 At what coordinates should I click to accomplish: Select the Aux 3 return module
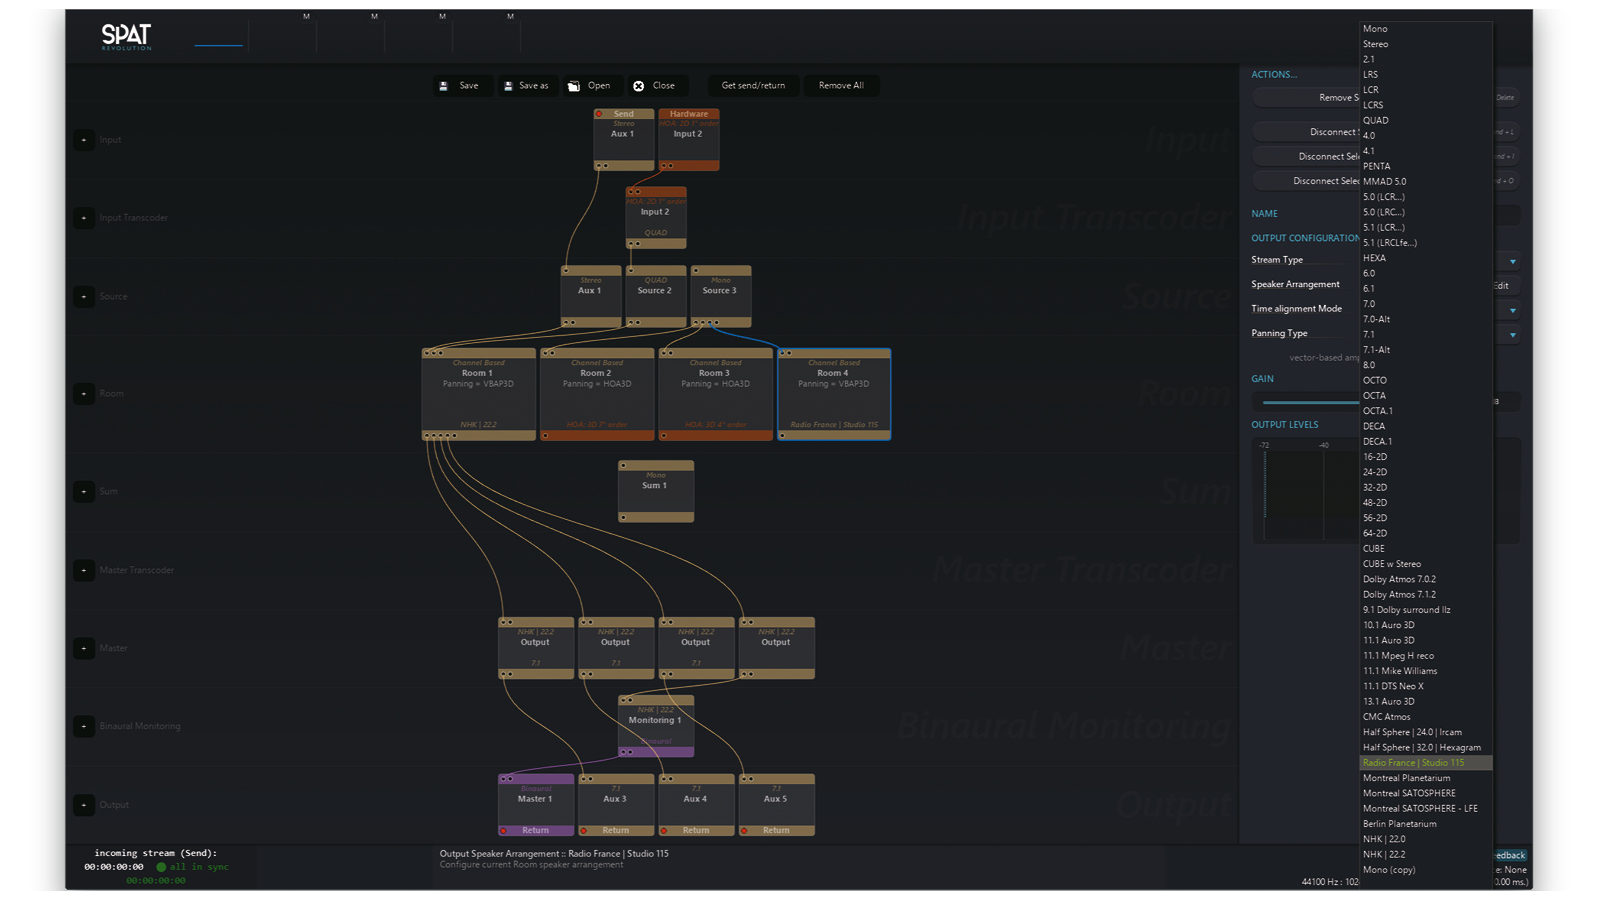[x=616, y=805]
